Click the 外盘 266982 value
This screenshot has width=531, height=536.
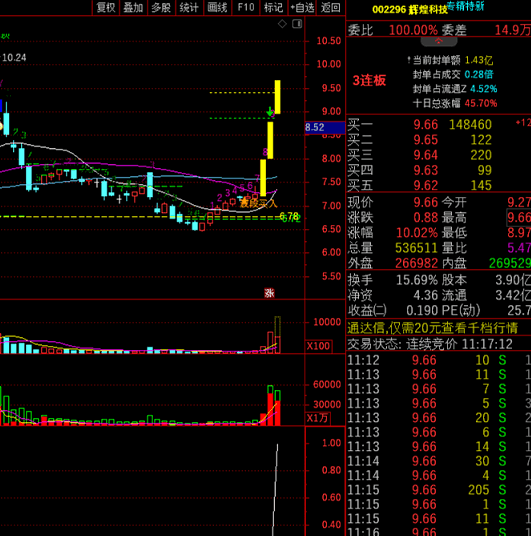tap(416, 263)
